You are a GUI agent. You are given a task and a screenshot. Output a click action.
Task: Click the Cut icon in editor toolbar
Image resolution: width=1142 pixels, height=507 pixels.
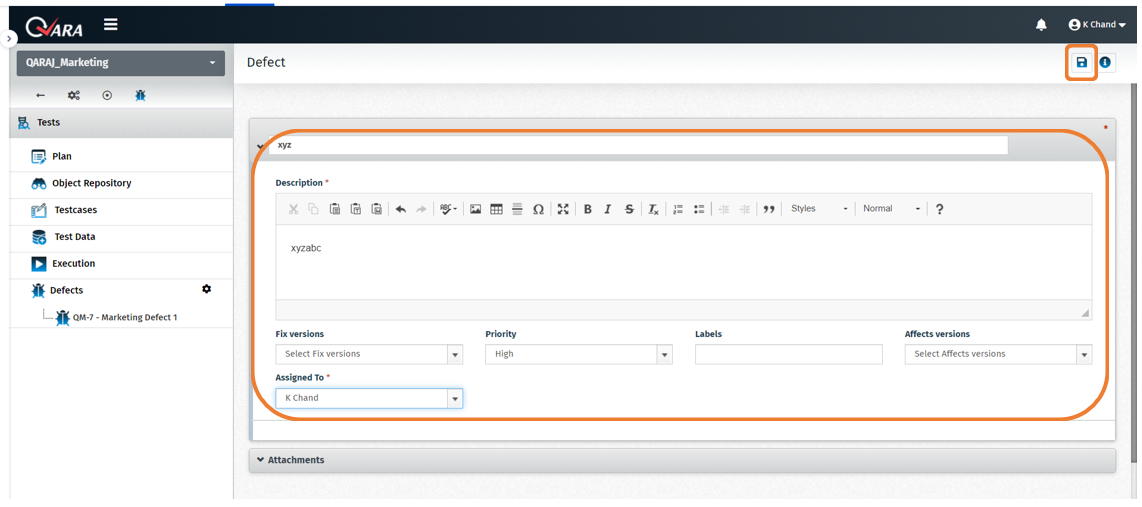tap(293, 209)
